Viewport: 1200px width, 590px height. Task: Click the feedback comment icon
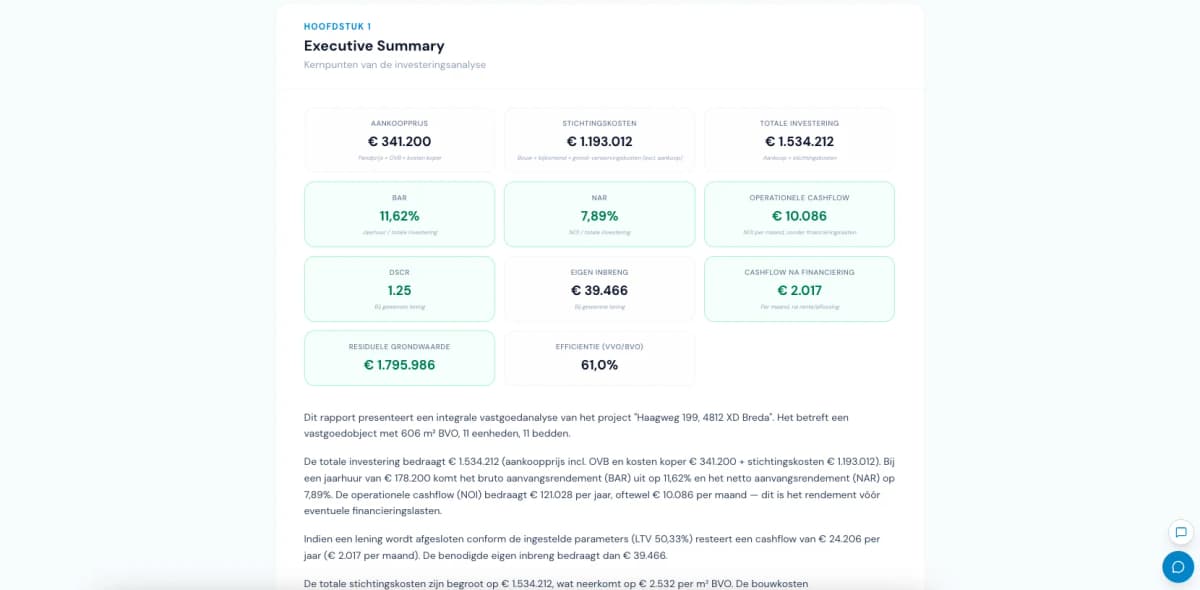(1181, 532)
